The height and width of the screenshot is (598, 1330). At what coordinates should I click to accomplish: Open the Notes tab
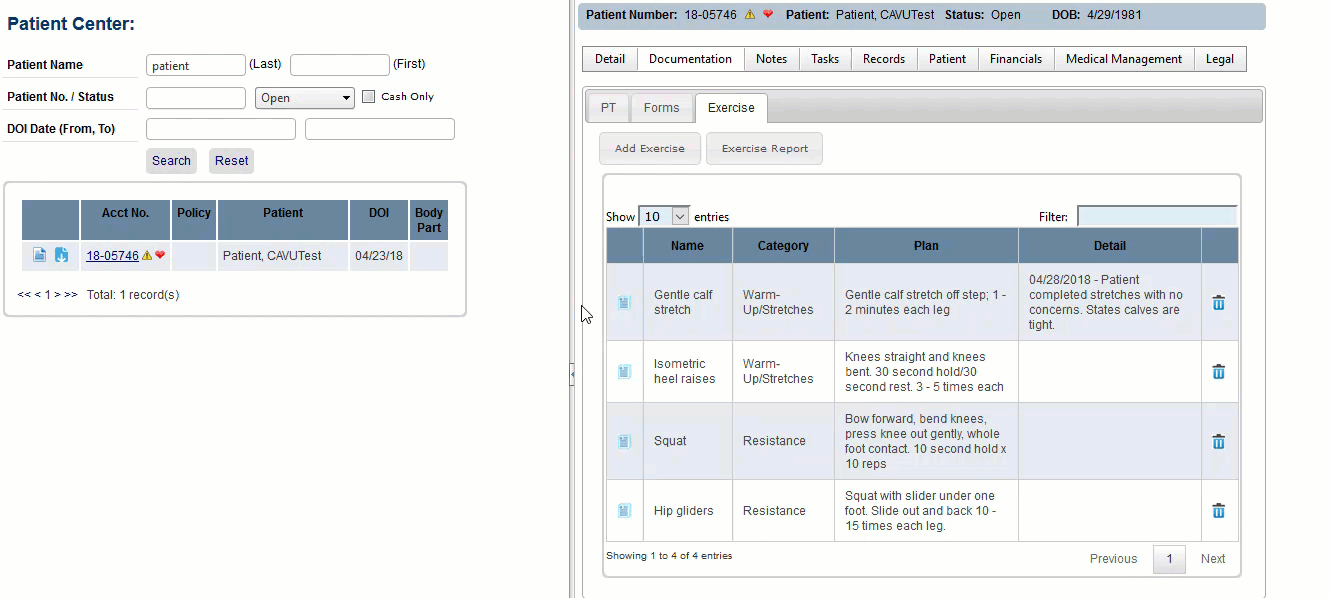coord(772,59)
